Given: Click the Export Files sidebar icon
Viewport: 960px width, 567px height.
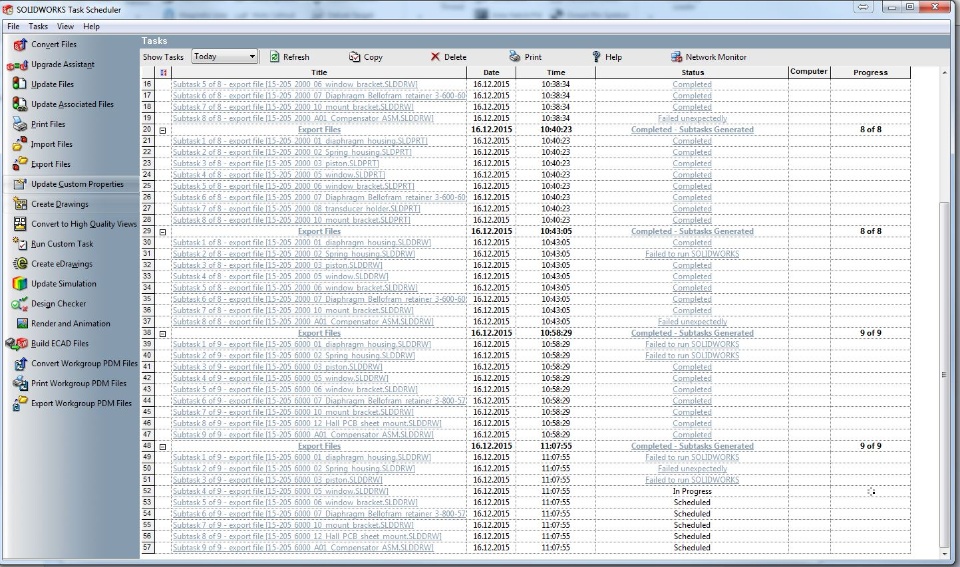Looking at the screenshot, I should coord(20,164).
